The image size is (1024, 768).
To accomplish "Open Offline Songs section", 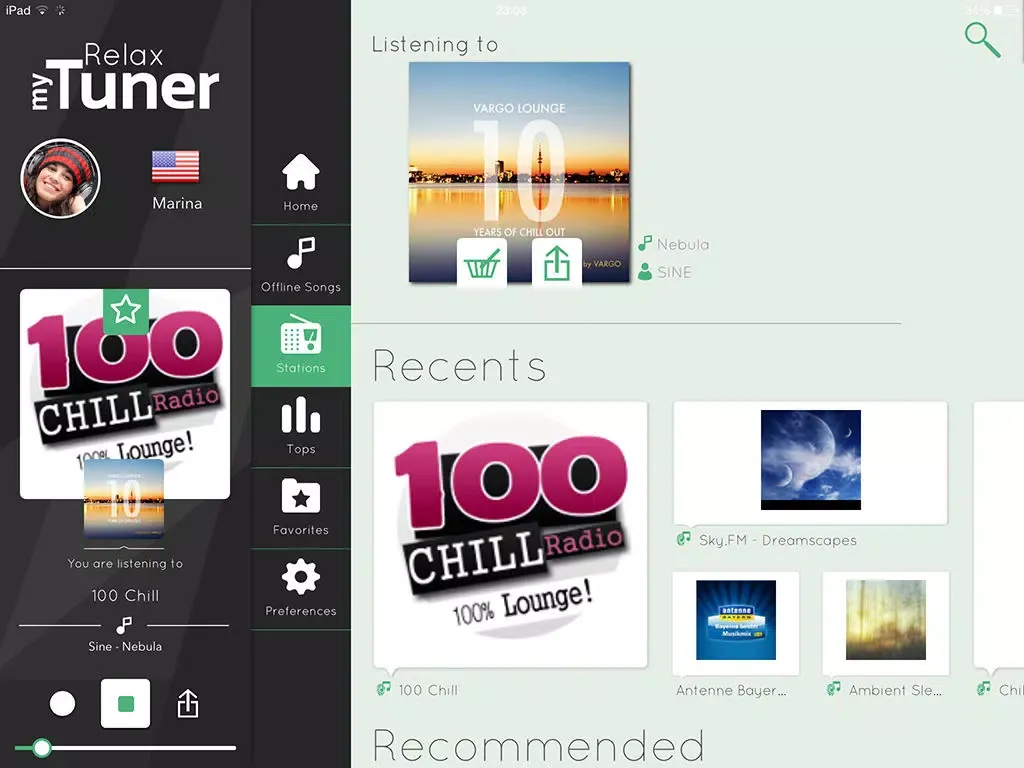I will 300,265.
